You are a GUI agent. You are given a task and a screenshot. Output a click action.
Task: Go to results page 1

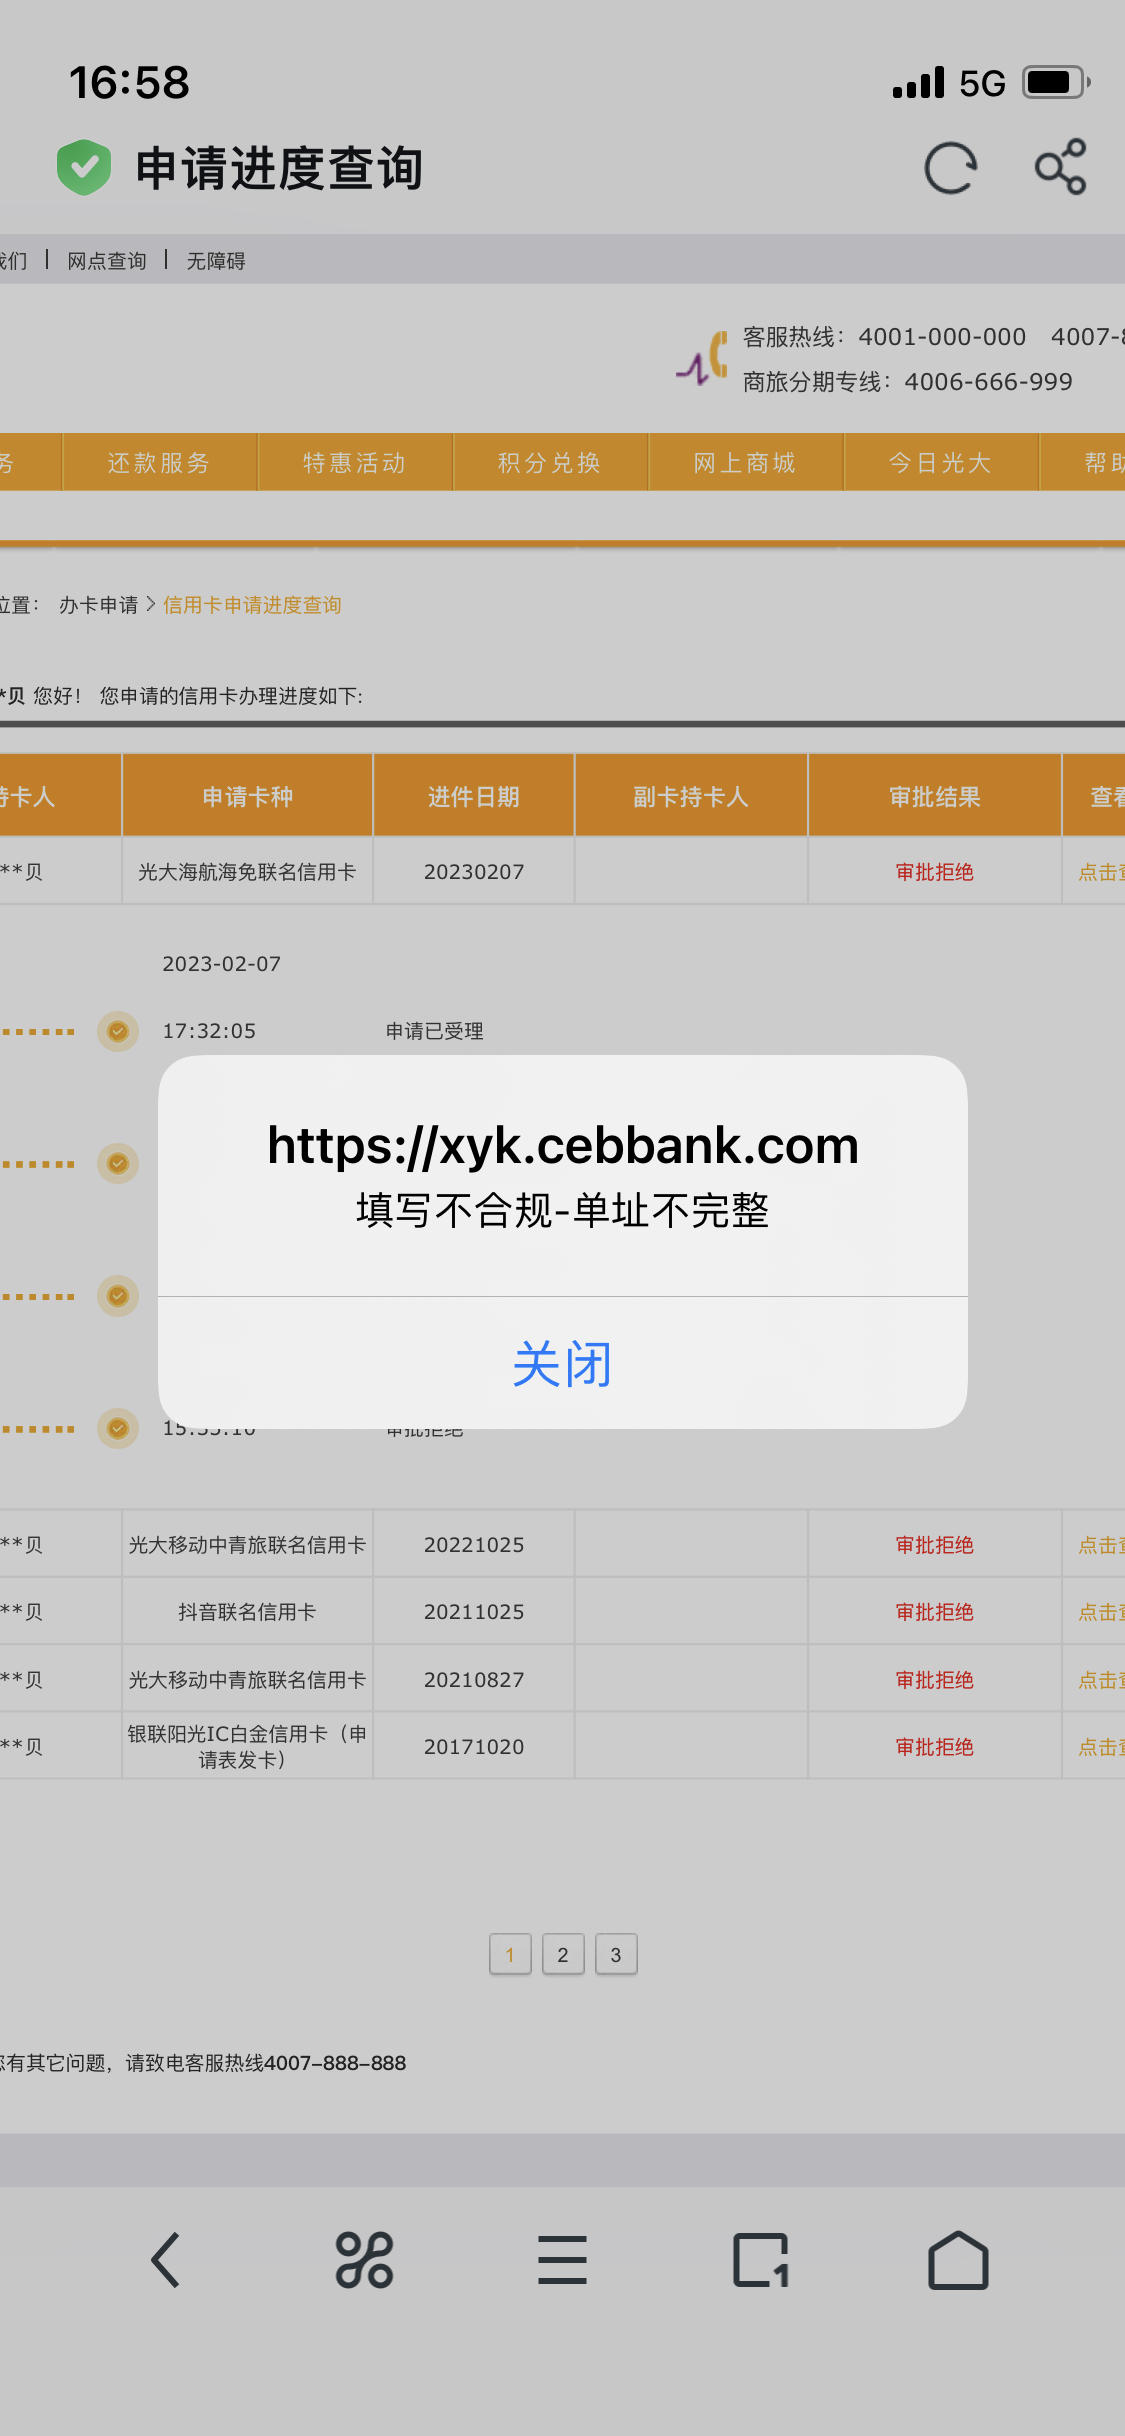click(x=510, y=1954)
